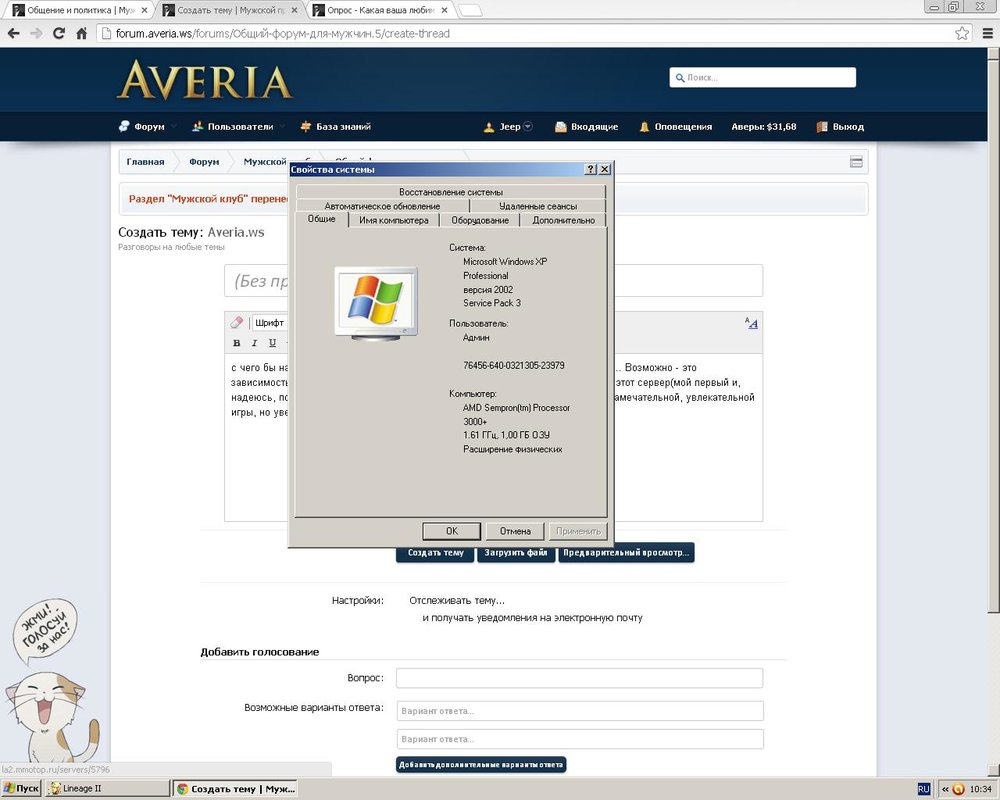Switch the editor mode with the A icon
1000x800 pixels.
tap(752, 323)
